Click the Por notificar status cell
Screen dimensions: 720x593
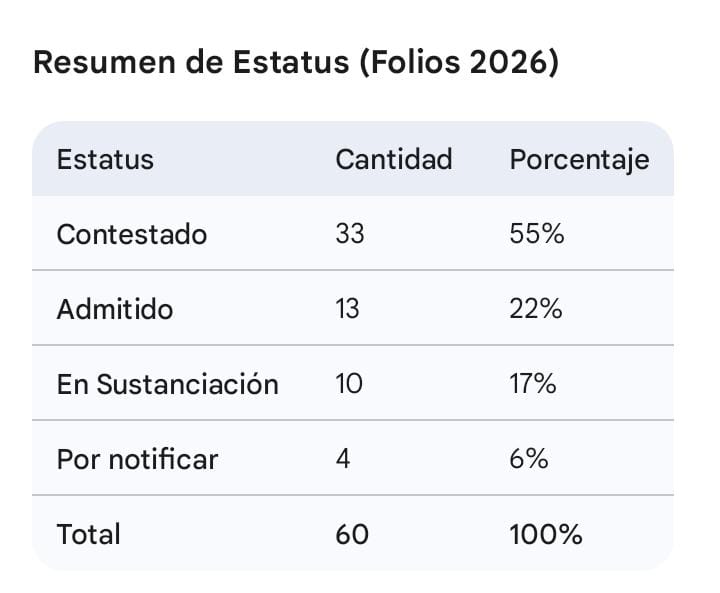pos(137,459)
